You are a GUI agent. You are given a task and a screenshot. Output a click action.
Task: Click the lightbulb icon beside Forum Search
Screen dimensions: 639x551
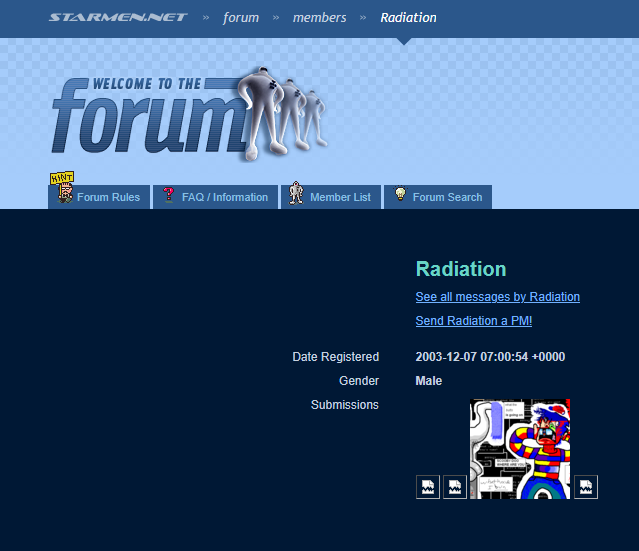(x=399, y=196)
